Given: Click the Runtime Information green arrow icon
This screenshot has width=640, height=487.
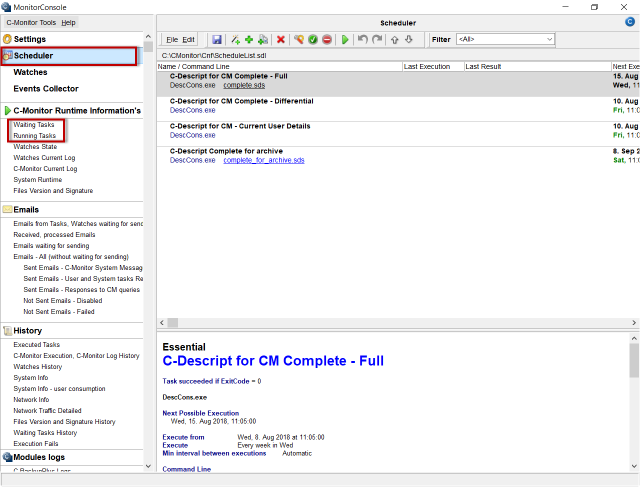Looking at the screenshot, I should (7, 111).
